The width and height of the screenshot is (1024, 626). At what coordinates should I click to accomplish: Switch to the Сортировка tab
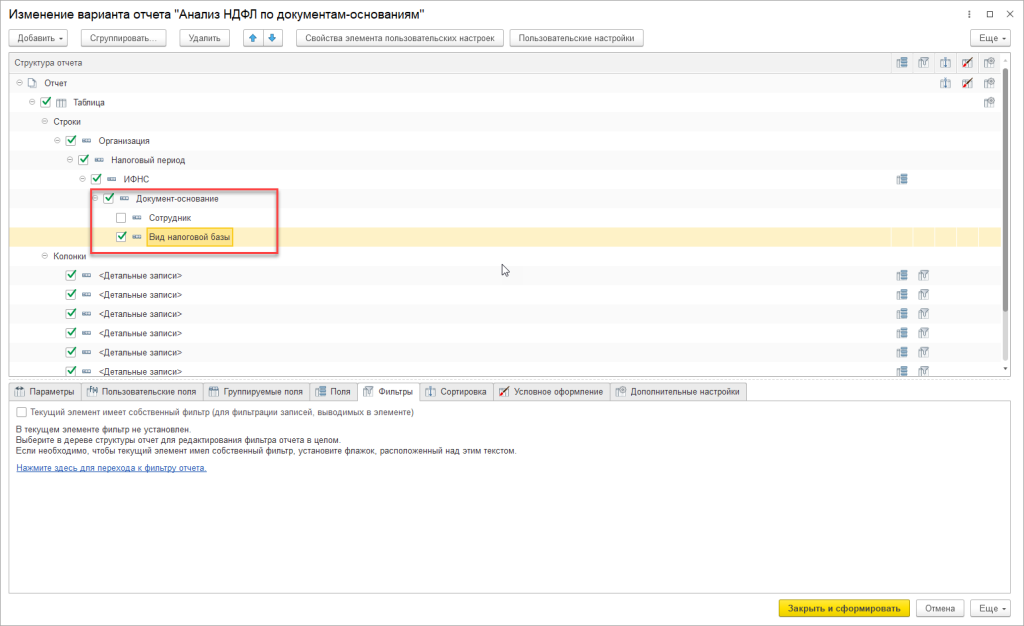point(456,392)
